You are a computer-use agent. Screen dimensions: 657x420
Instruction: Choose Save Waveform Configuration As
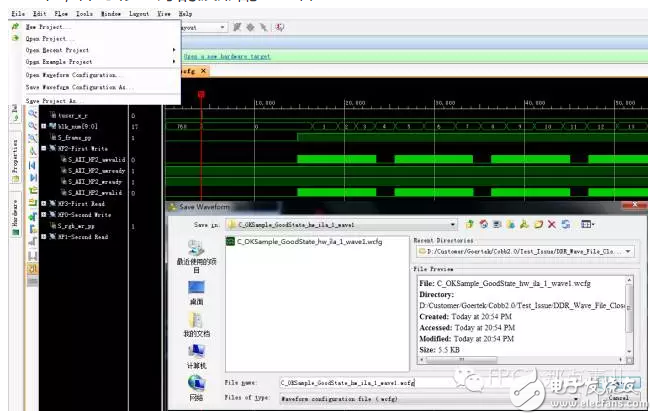[78, 87]
